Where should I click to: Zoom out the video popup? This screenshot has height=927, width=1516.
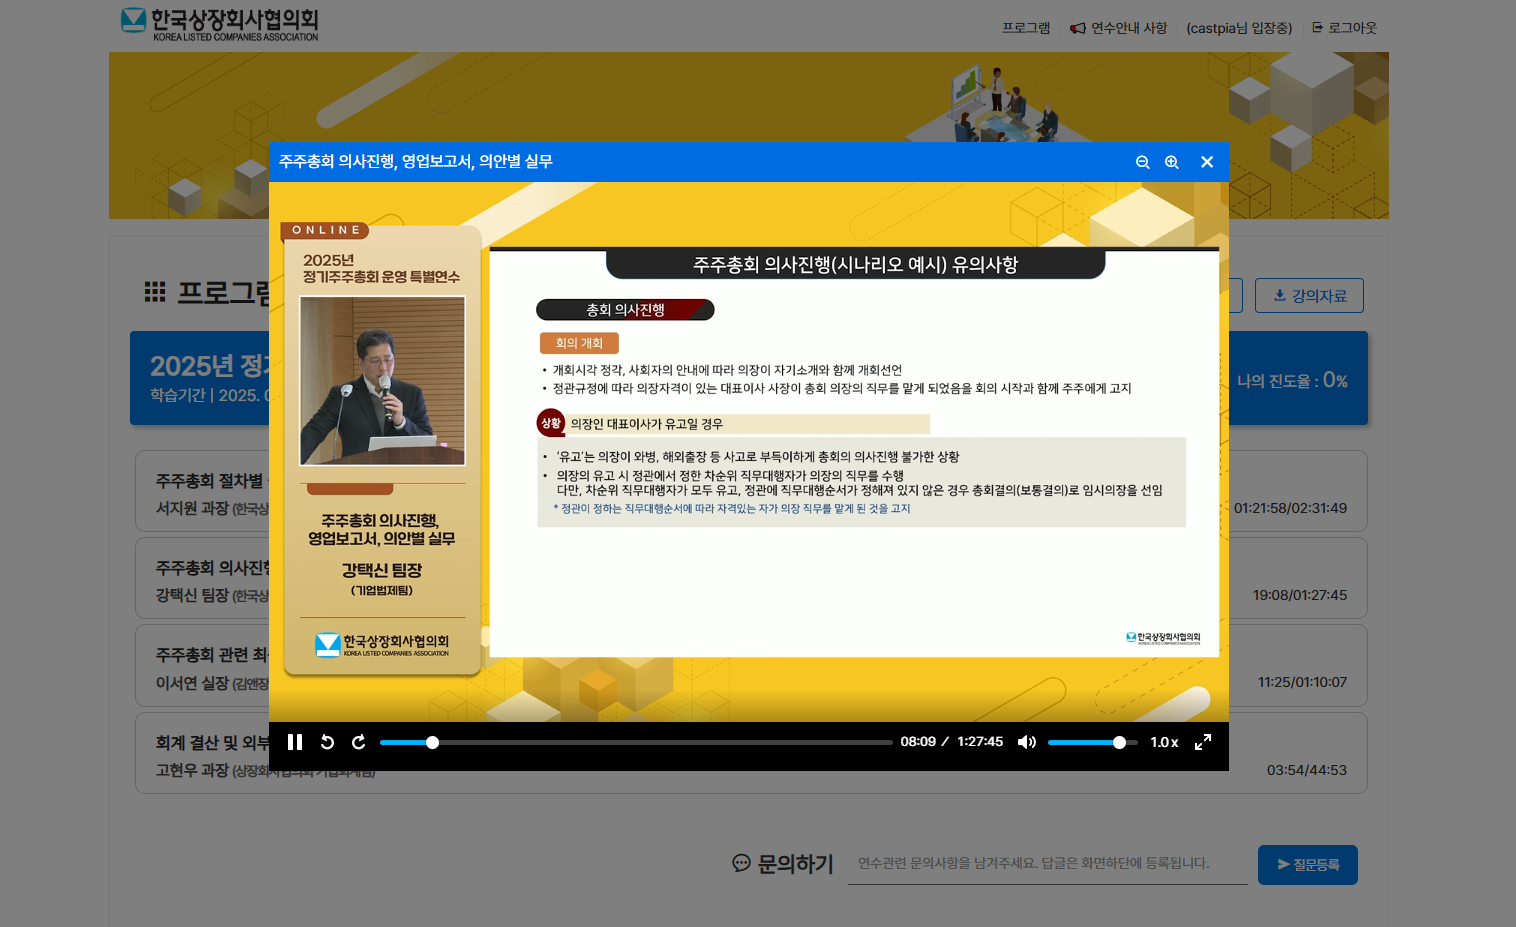(x=1142, y=162)
